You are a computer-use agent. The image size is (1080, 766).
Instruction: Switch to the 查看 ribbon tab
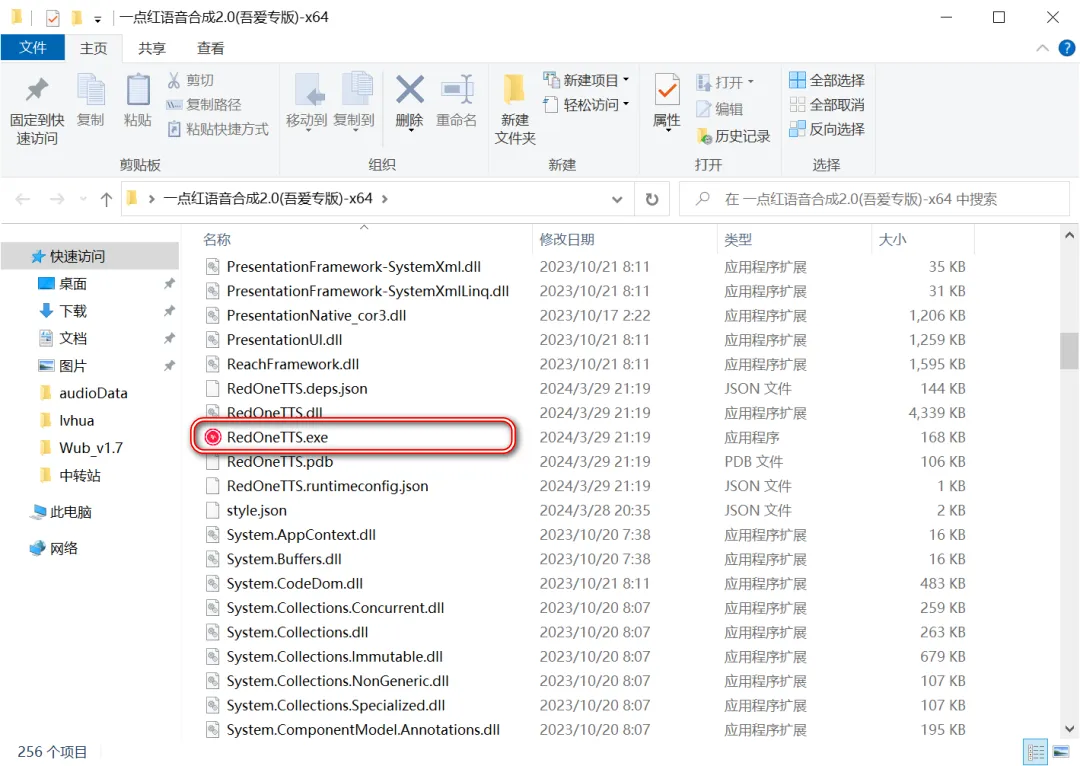(210, 47)
